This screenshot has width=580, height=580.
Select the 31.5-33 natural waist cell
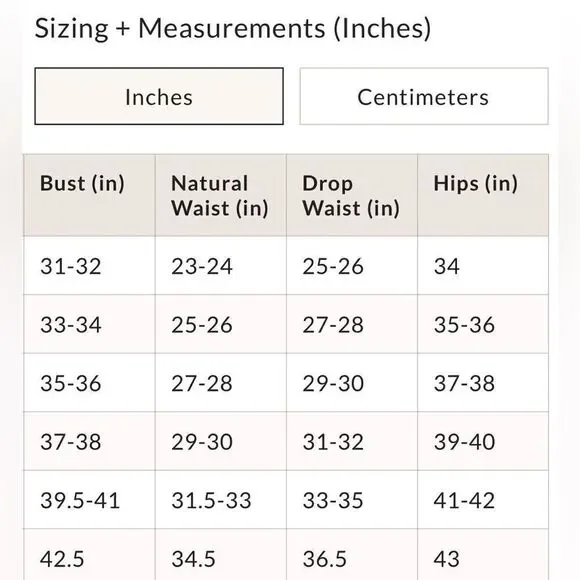221,500
